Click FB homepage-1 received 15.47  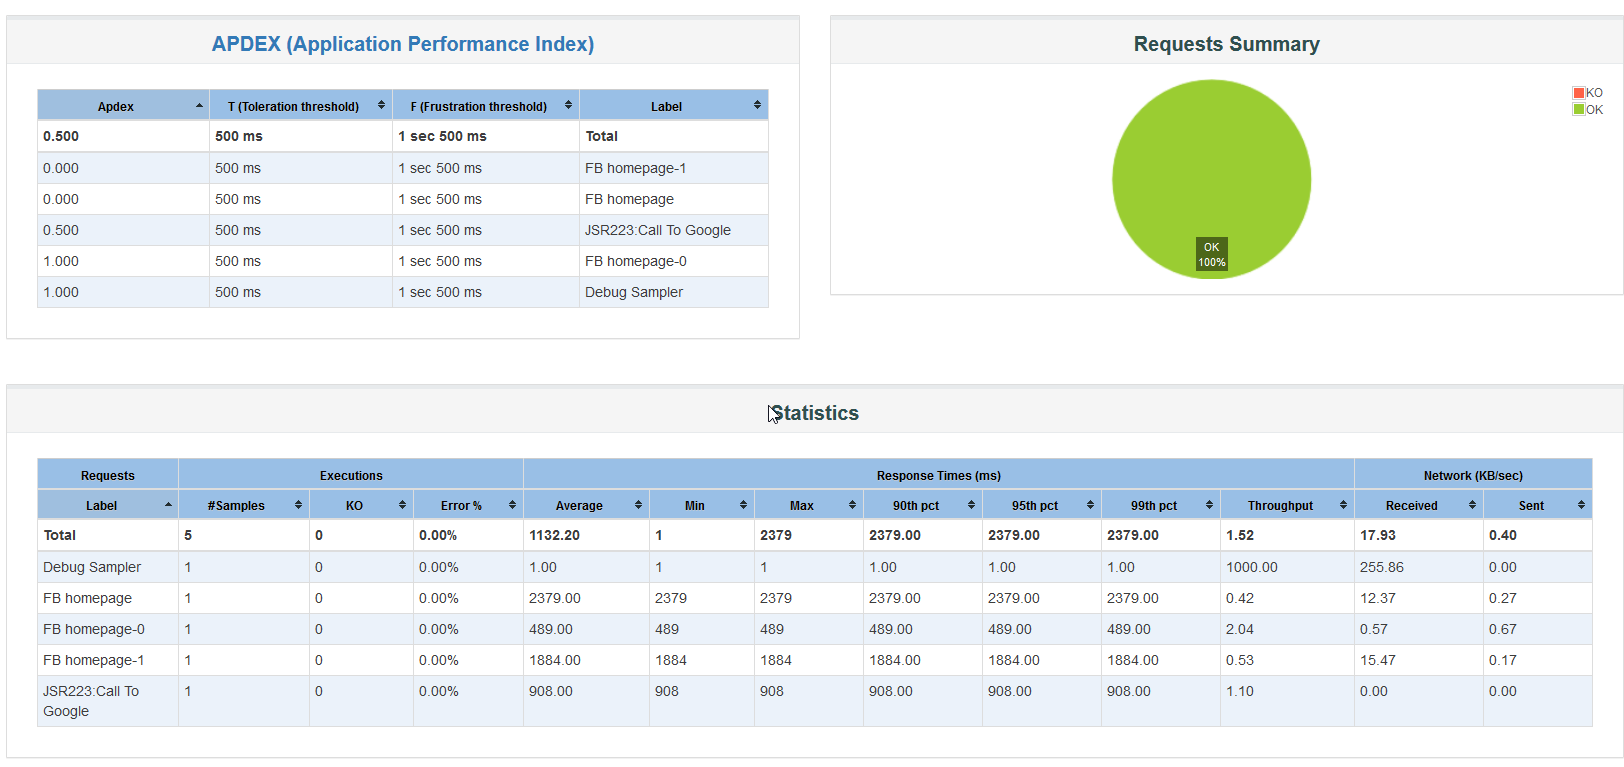pyautogui.click(x=1378, y=660)
